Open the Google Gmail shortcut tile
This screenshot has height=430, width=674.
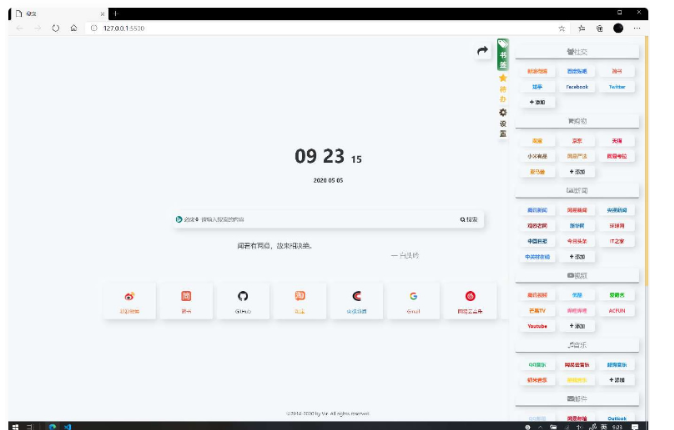point(413,301)
